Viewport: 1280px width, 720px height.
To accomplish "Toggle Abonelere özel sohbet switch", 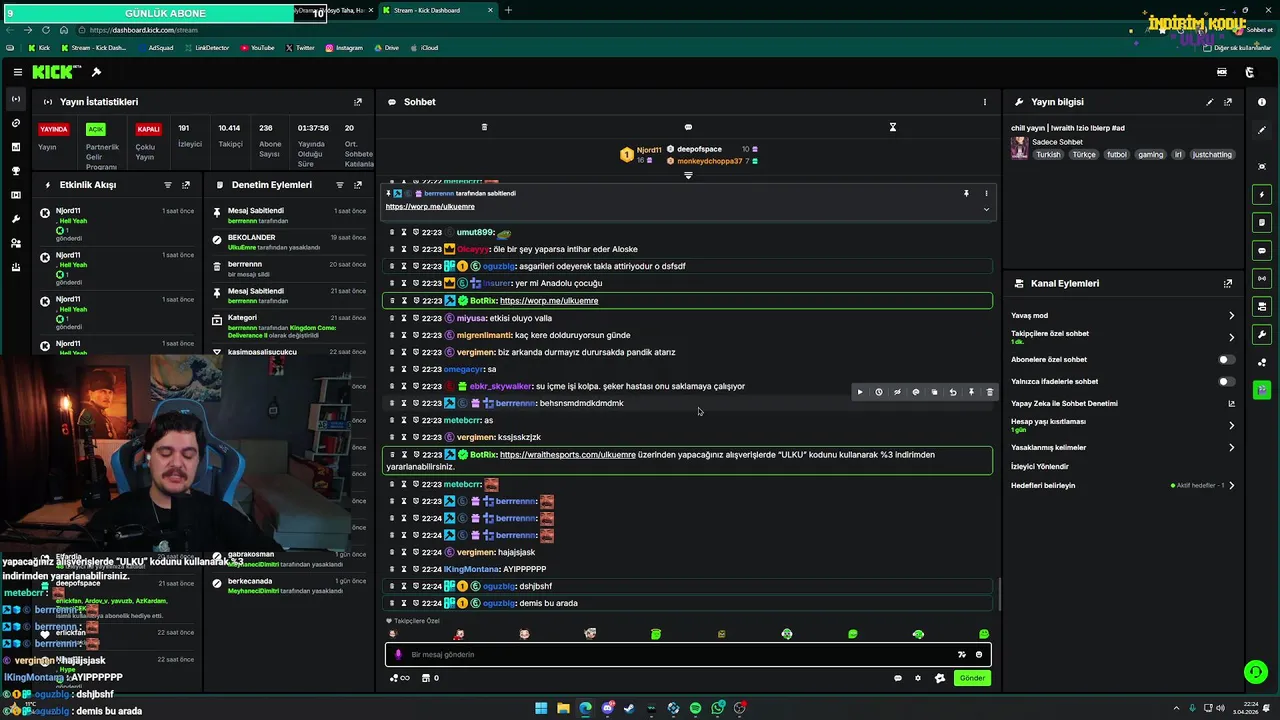I will coord(1226,359).
